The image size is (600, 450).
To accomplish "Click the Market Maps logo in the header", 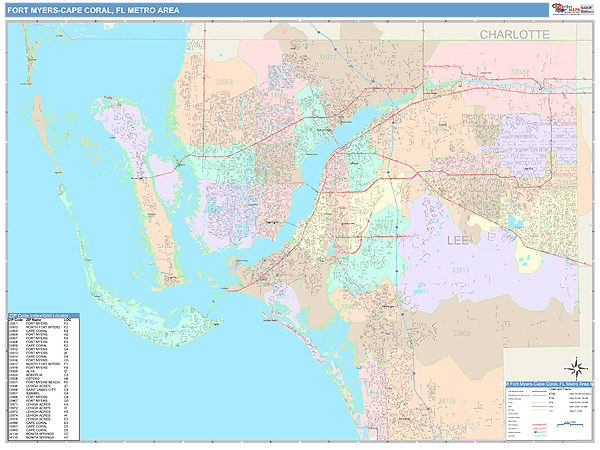I will click(x=569, y=8).
